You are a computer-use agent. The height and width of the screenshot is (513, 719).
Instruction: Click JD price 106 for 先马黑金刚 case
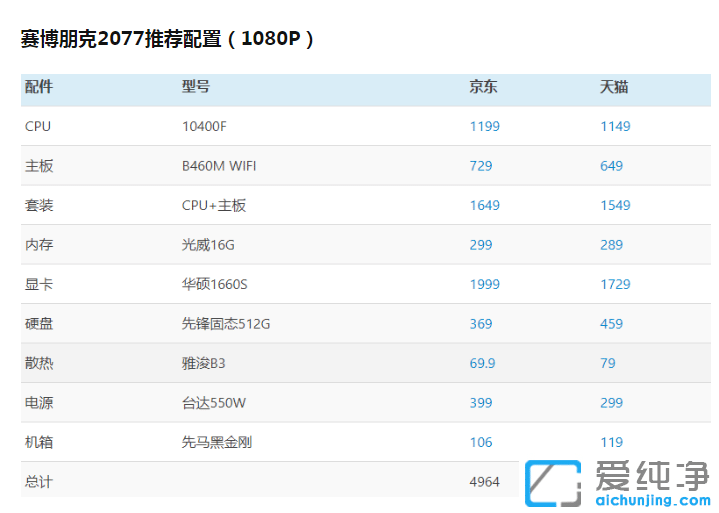pos(480,442)
